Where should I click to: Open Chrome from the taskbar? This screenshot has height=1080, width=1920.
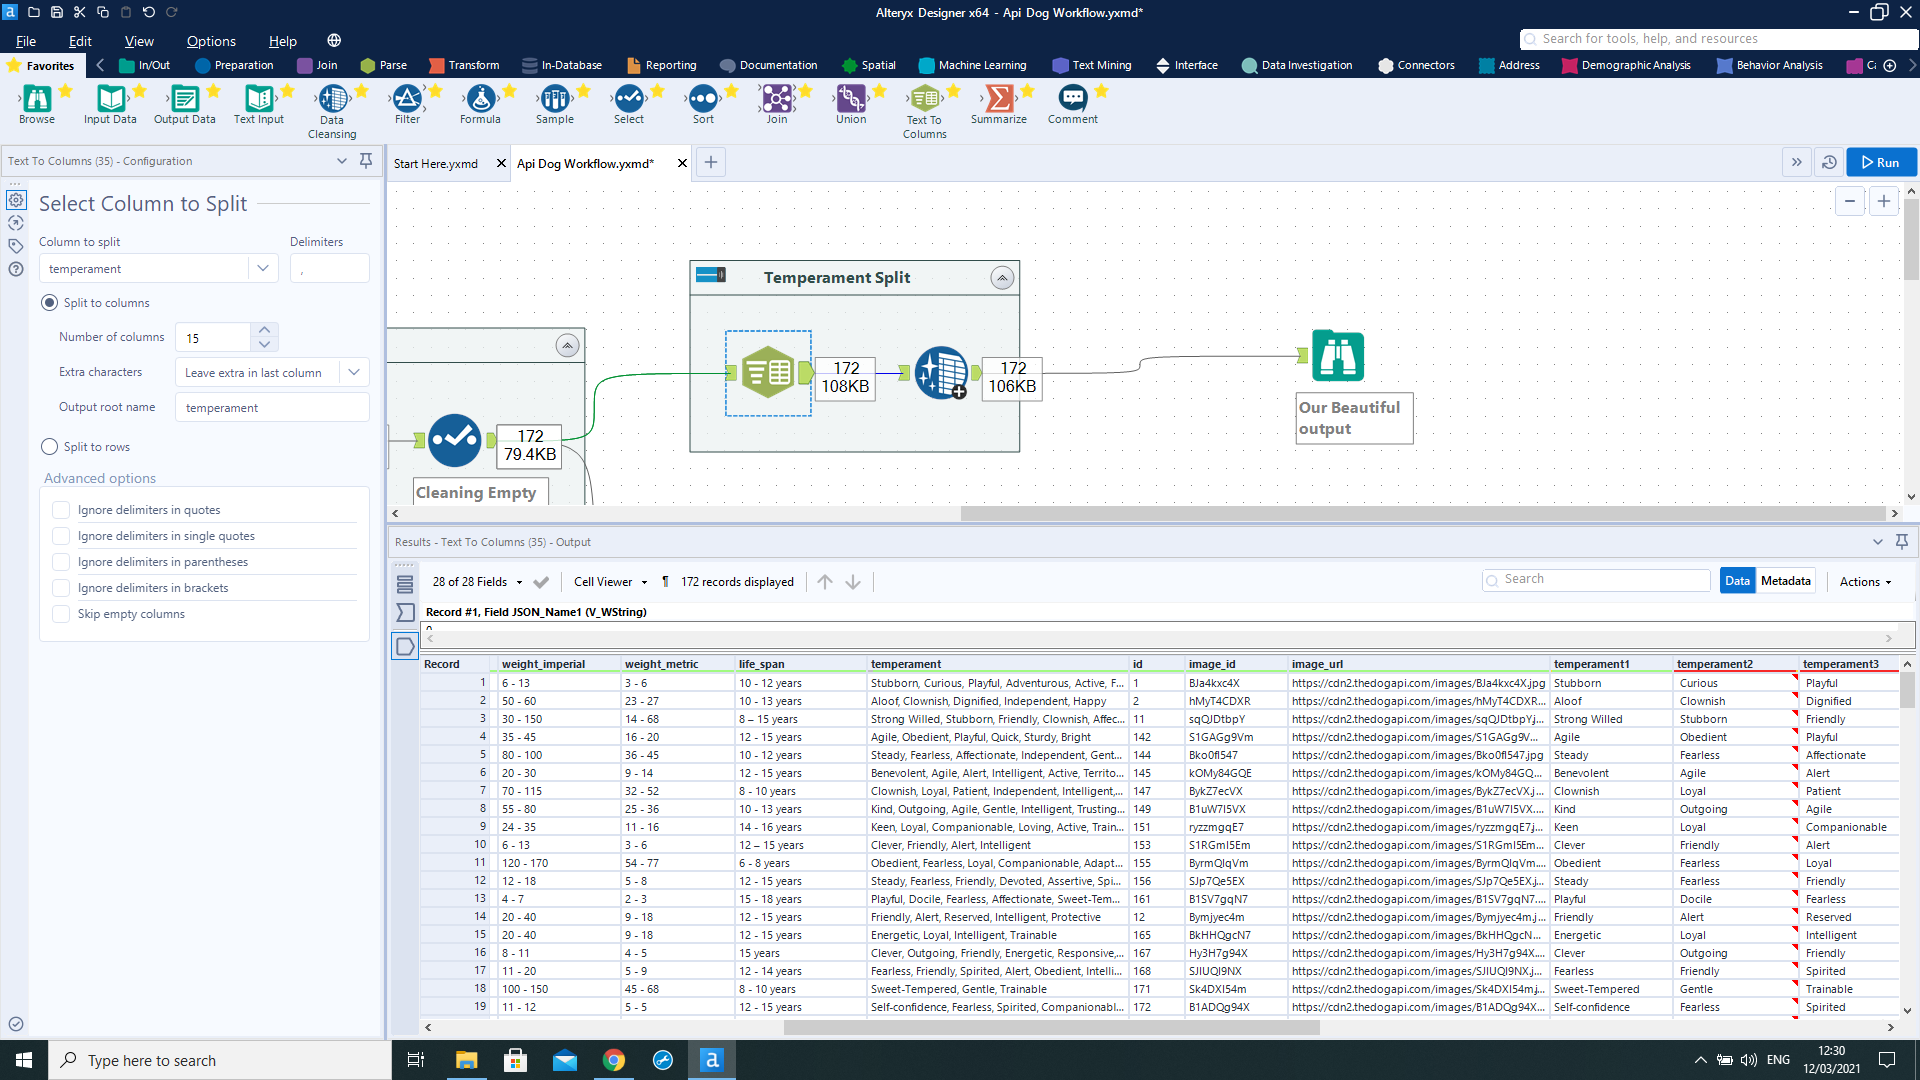point(614,1060)
